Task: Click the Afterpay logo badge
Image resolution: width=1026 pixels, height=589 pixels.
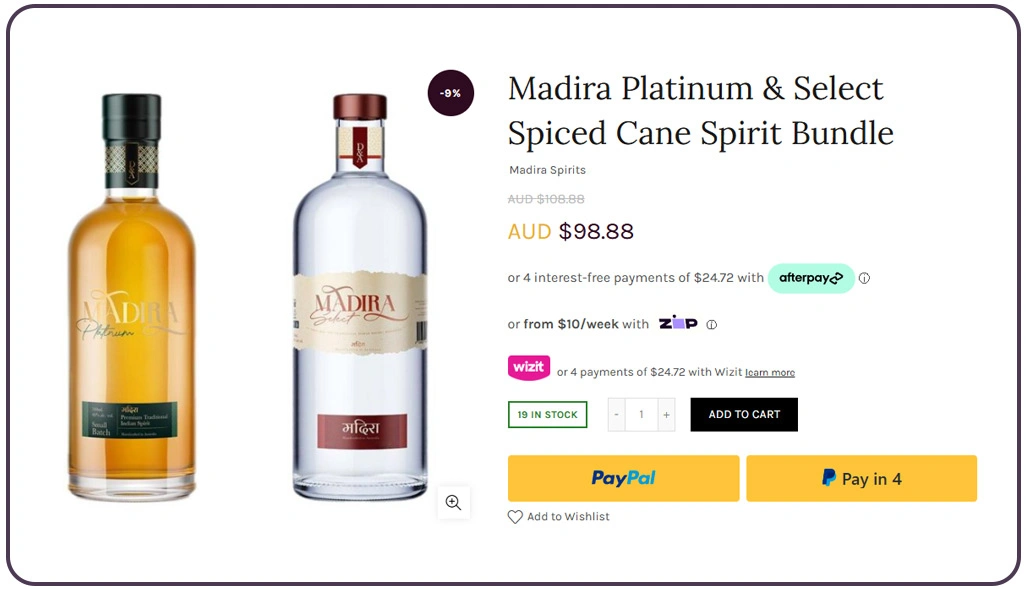Action: pos(811,278)
